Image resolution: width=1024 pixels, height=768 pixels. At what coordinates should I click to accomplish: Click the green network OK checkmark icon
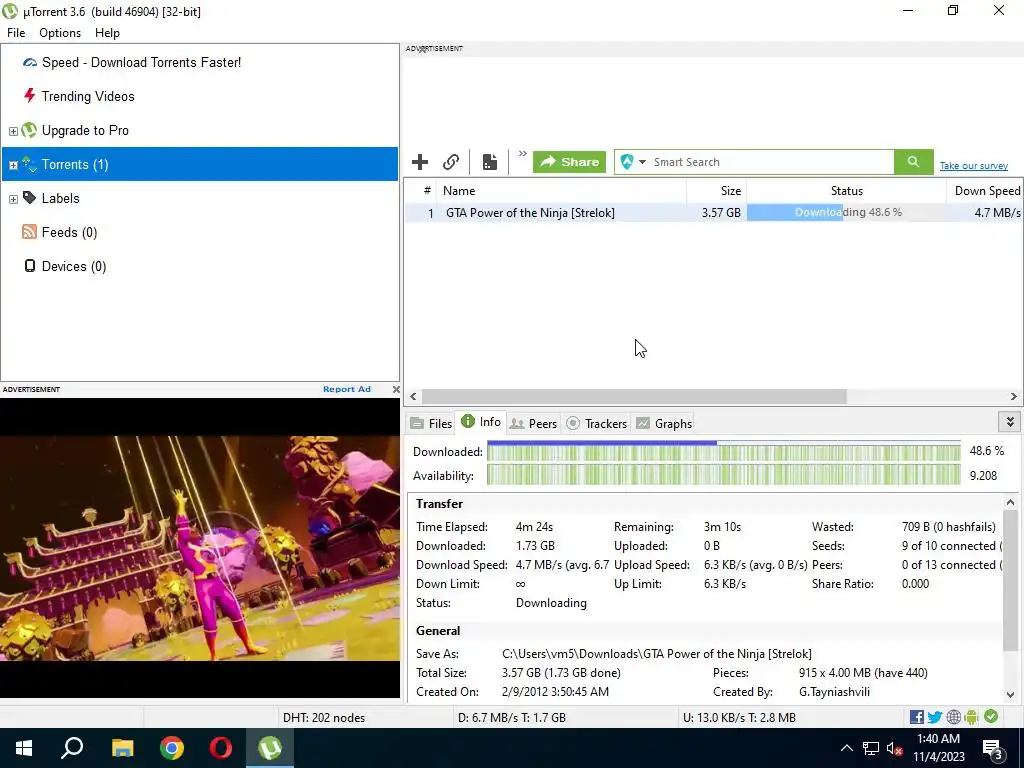(991, 716)
